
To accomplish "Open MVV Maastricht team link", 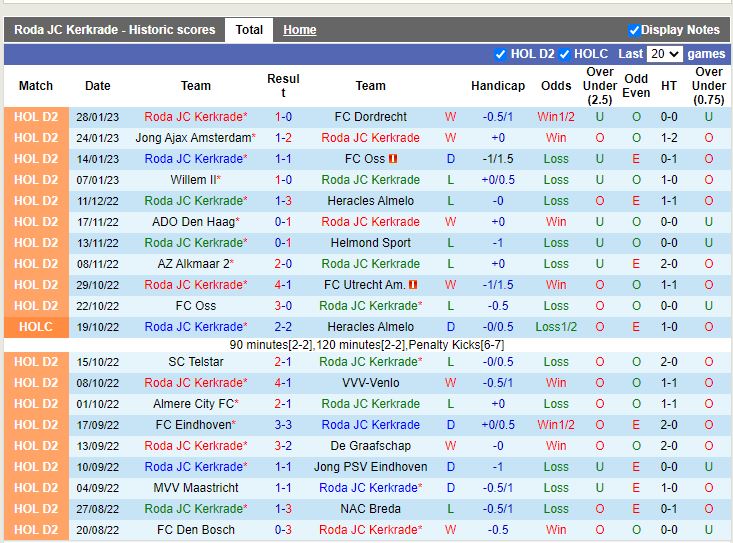I will 196,488.
